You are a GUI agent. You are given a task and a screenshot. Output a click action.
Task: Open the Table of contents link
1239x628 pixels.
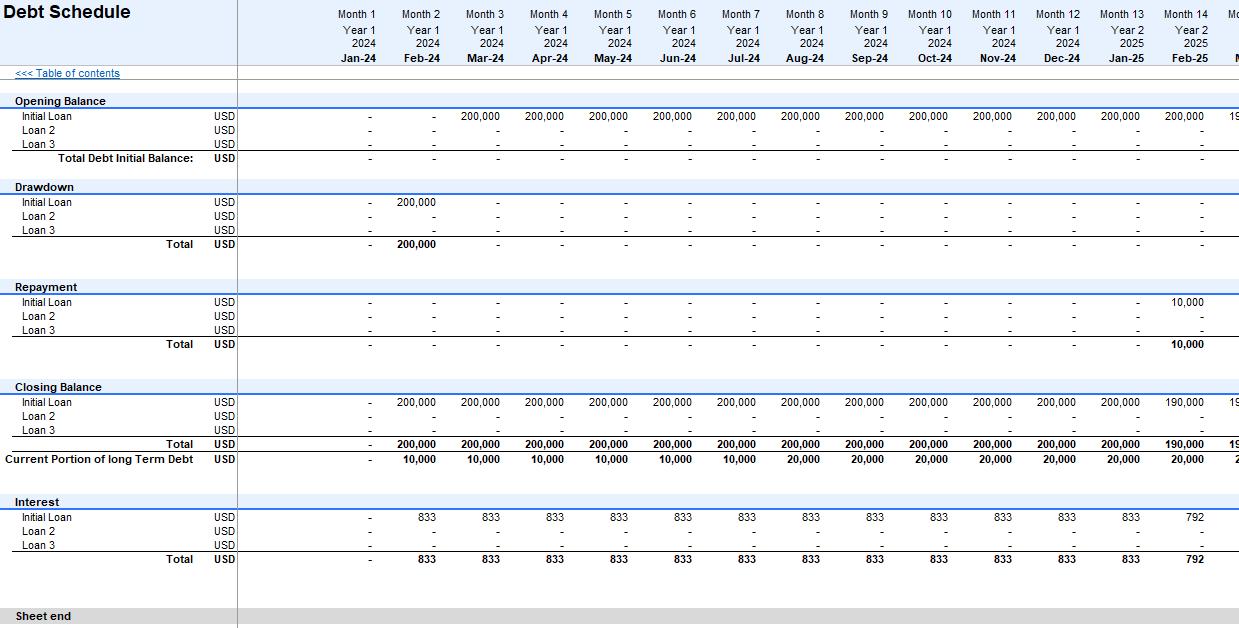pyautogui.click(x=67, y=73)
